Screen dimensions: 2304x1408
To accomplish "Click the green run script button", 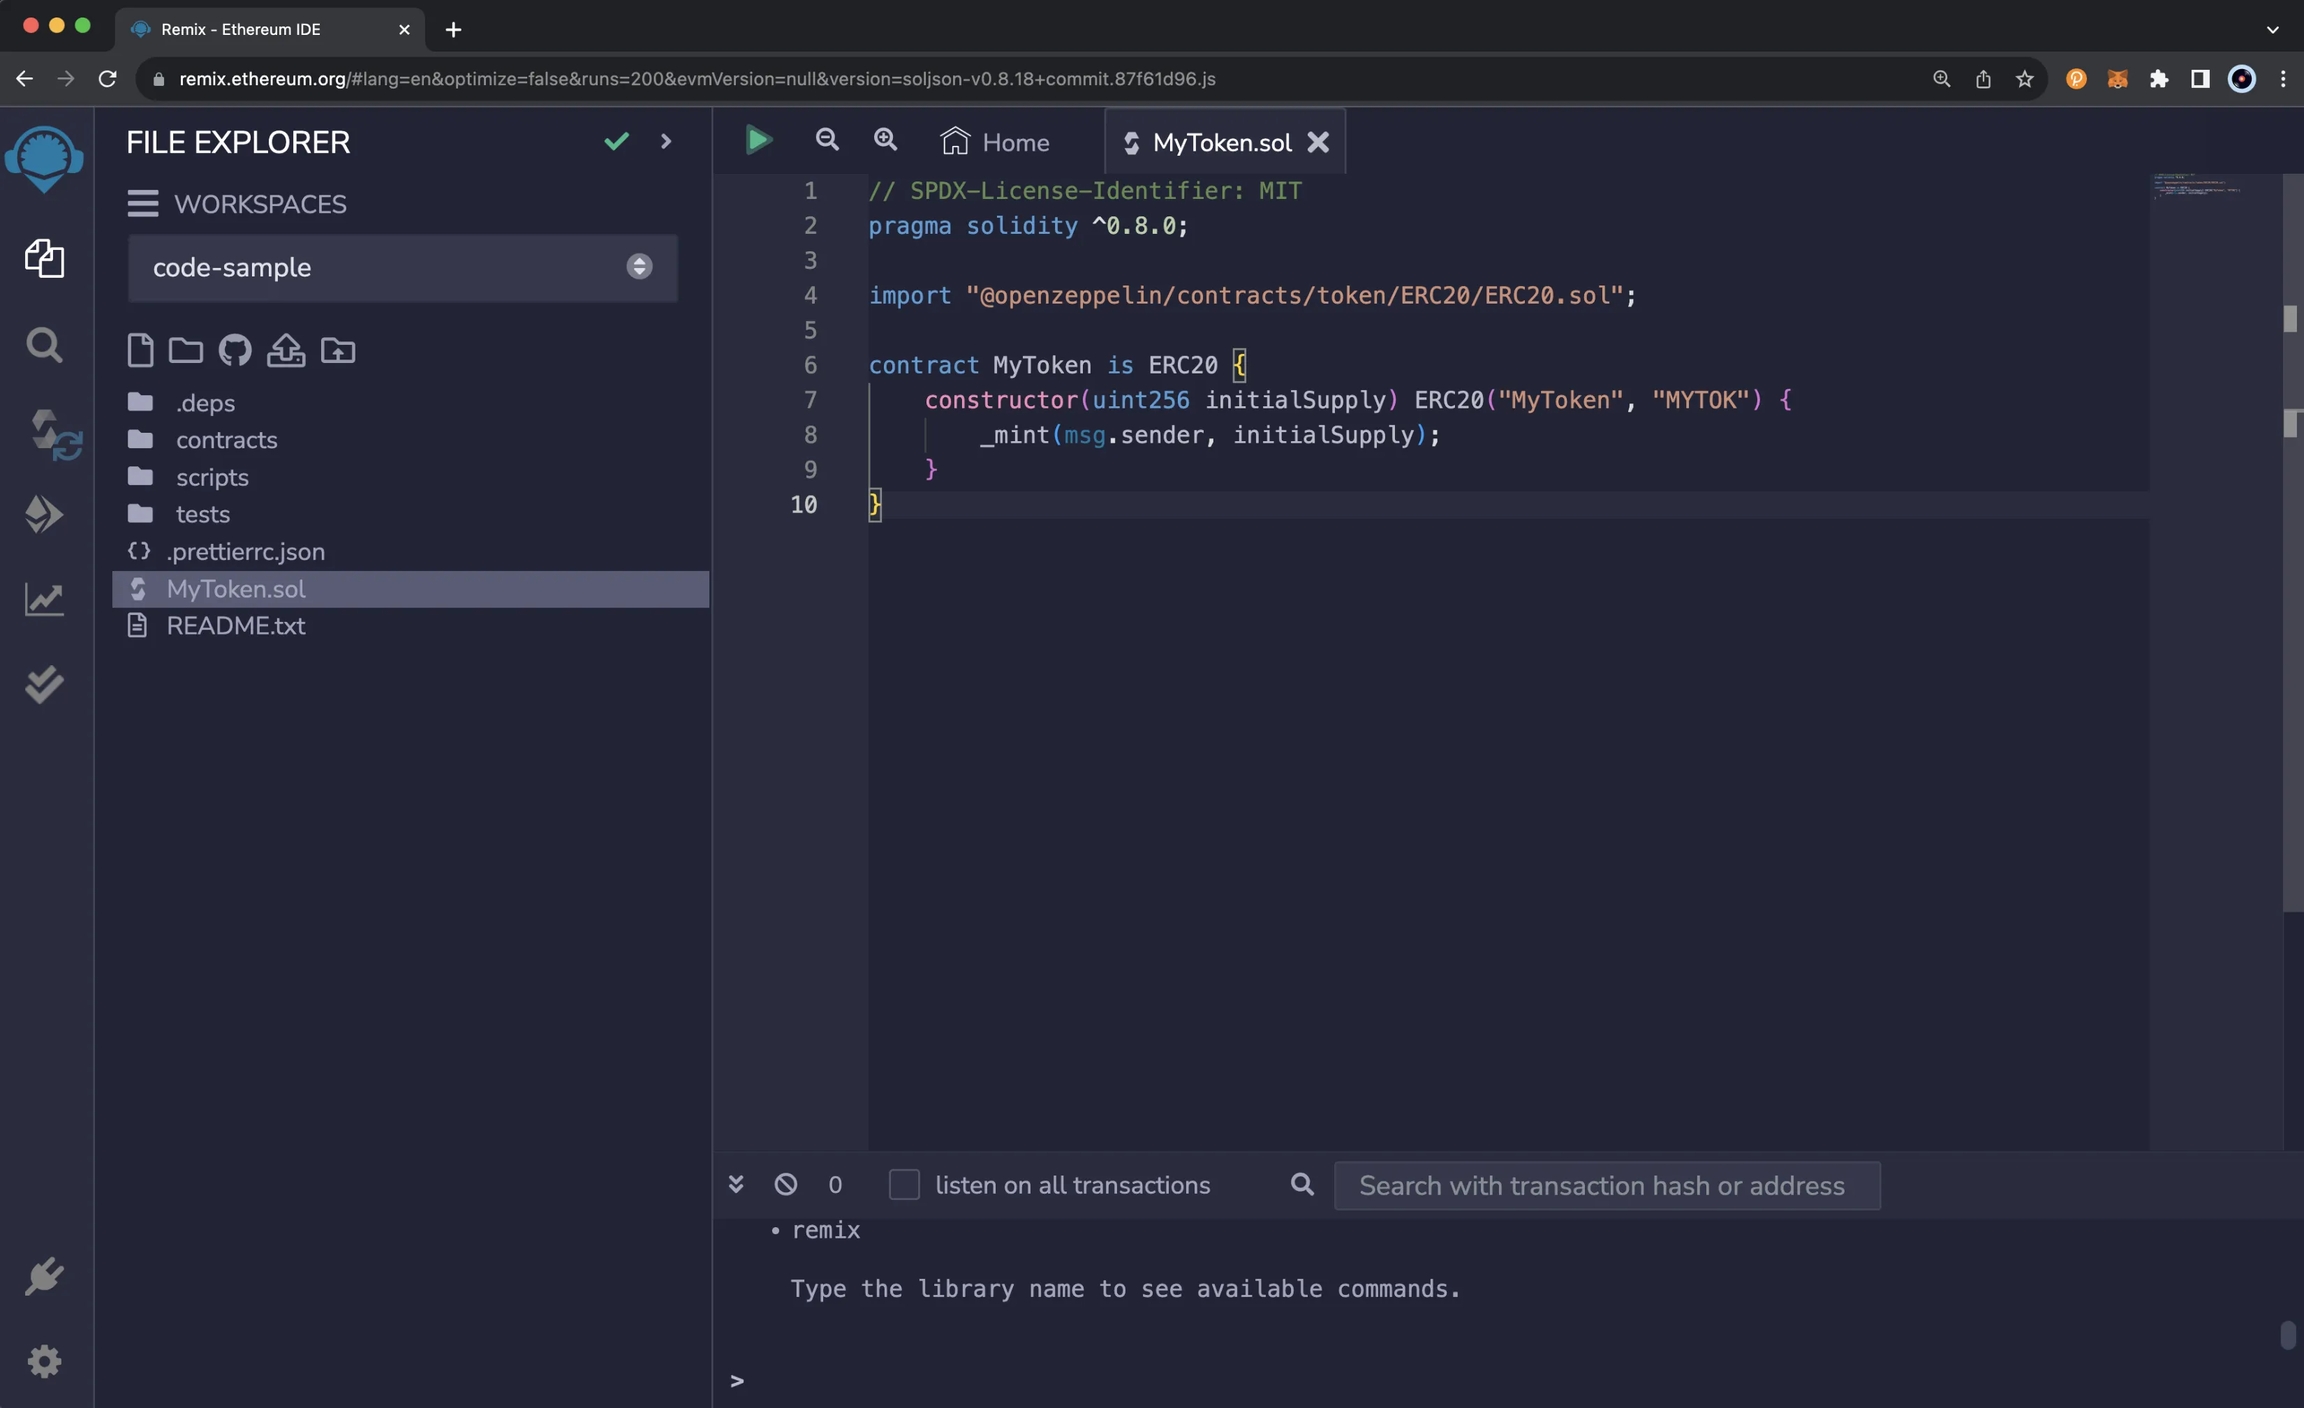I will (x=758, y=141).
